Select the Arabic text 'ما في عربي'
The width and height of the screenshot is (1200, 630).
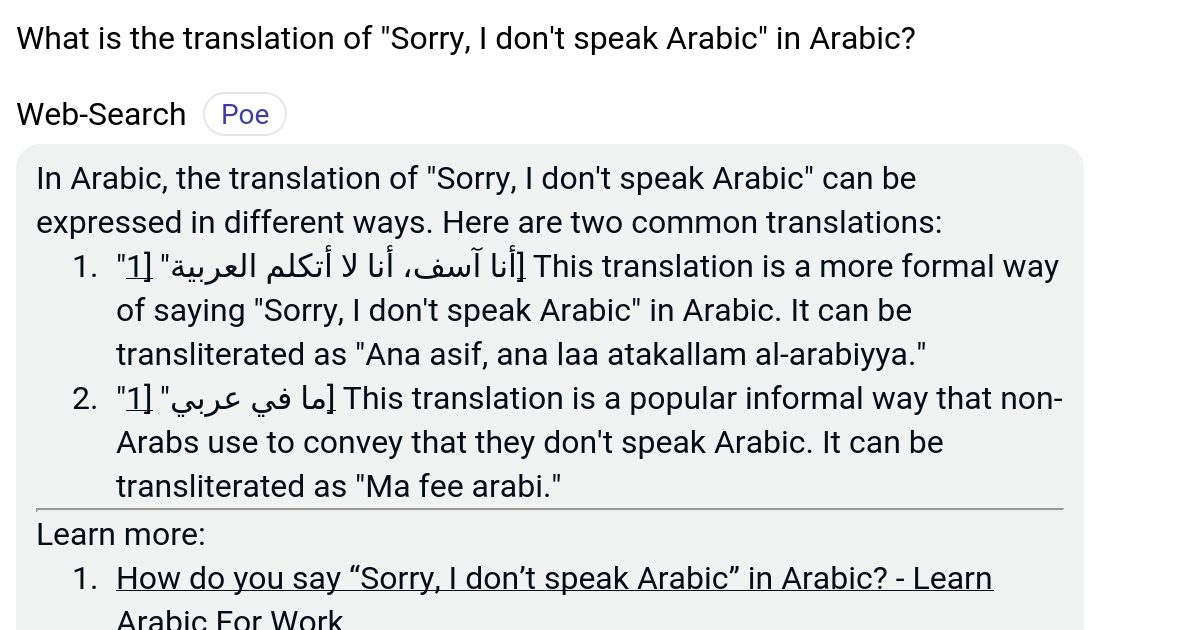[x=250, y=398]
